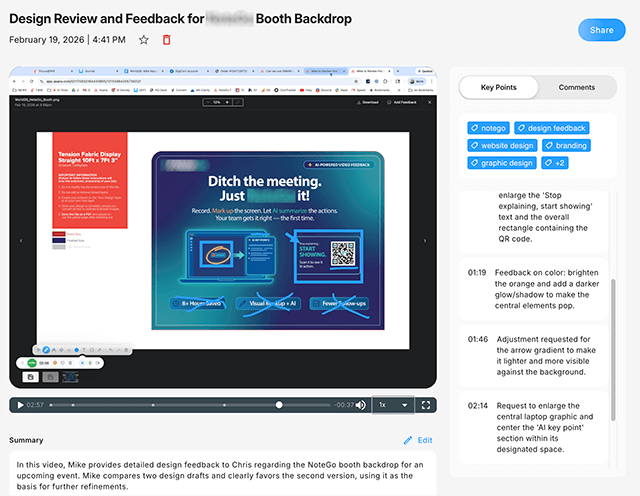Click the red trash delete icon
Screen dimensions: 640x496
pos(167,40)
